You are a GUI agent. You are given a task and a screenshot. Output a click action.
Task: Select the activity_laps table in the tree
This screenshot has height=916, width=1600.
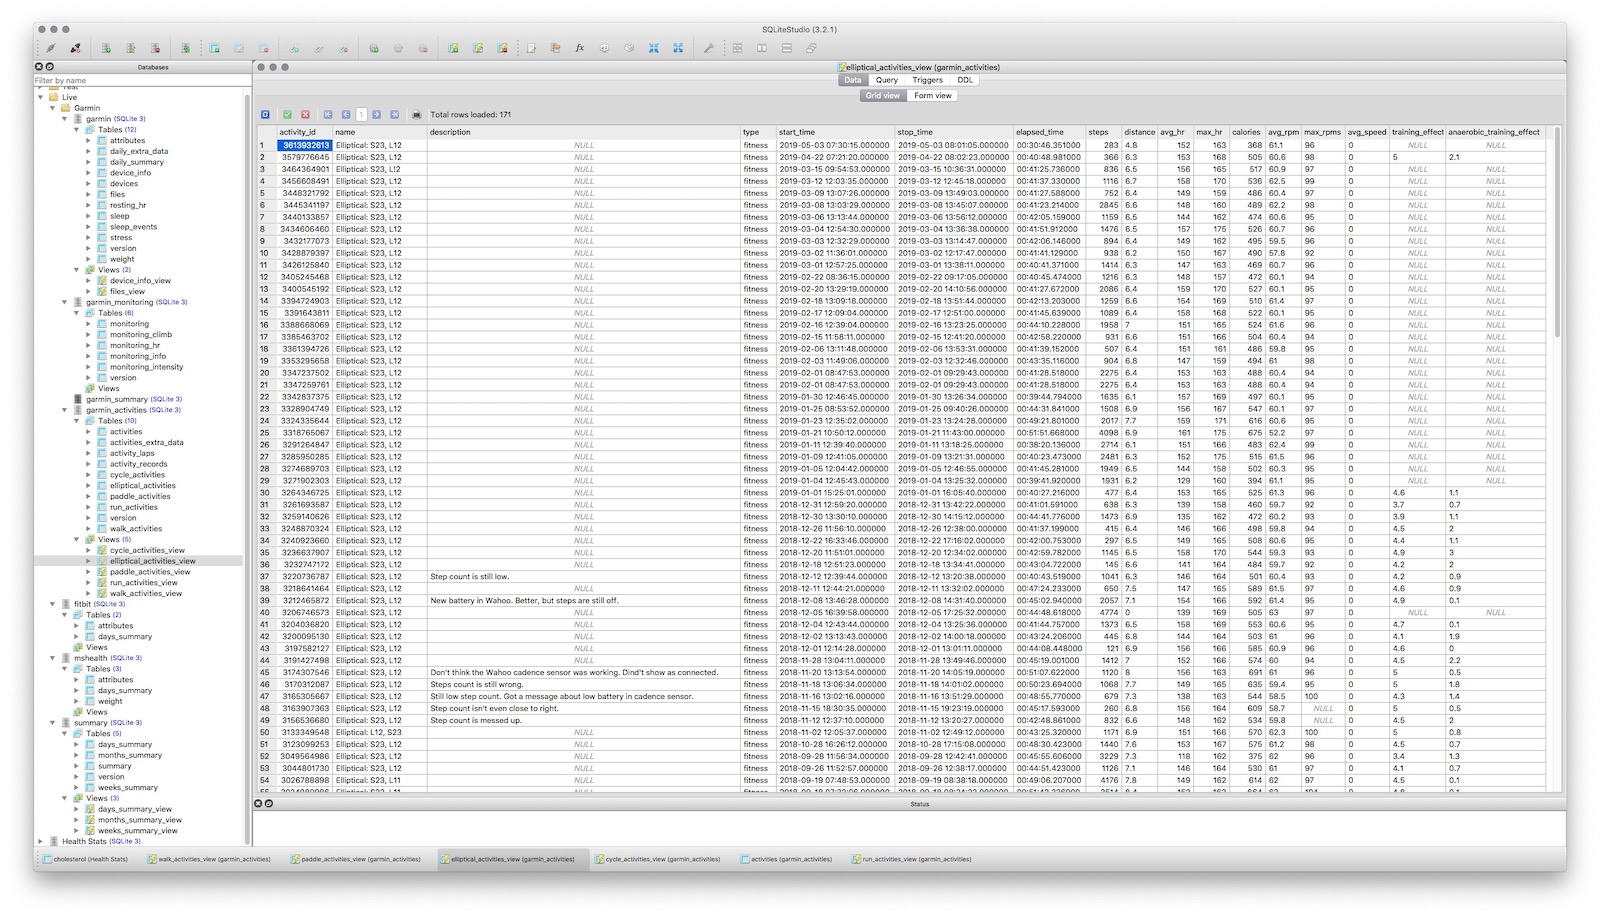pos(132,453)
